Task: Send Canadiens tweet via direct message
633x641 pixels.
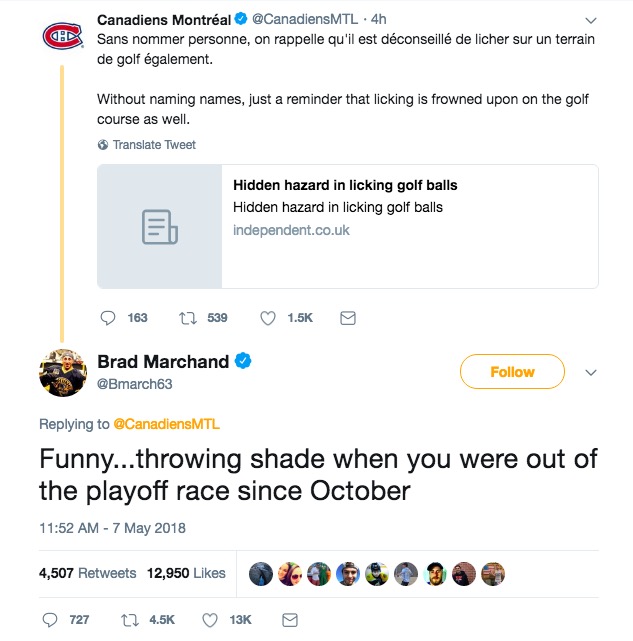Action: pyautogui.click(x=348, y=318)
